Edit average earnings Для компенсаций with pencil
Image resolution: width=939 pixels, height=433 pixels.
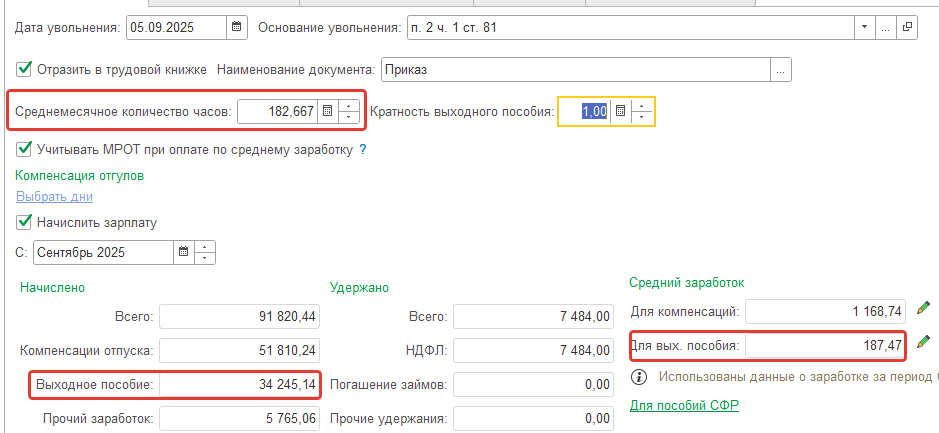click(922, 309)
